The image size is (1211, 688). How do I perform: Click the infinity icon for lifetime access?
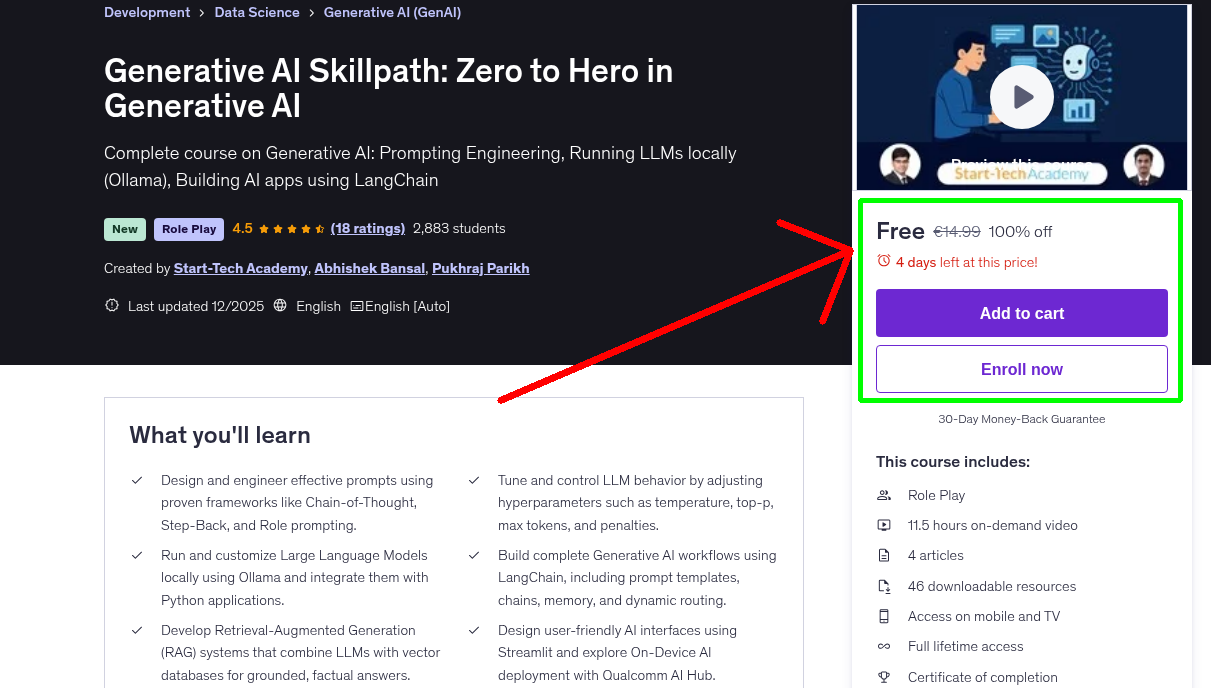click(x=884, y=646)
